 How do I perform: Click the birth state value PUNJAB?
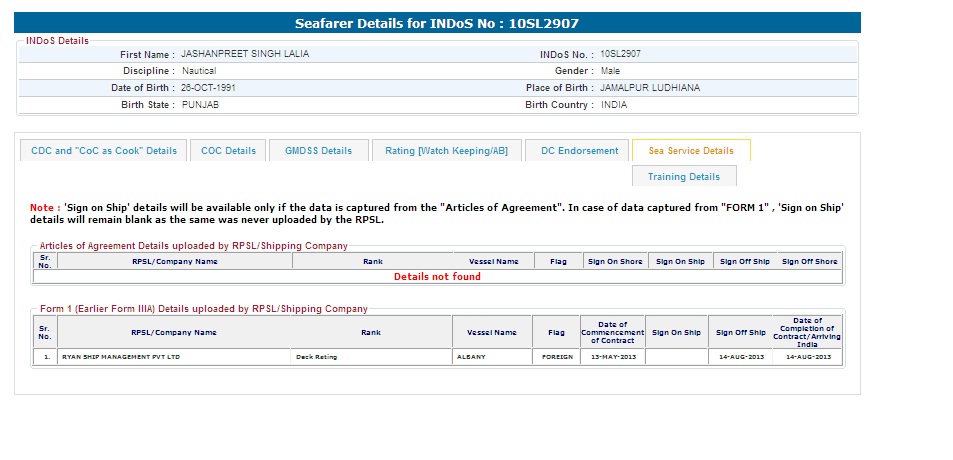click(200, 105)
